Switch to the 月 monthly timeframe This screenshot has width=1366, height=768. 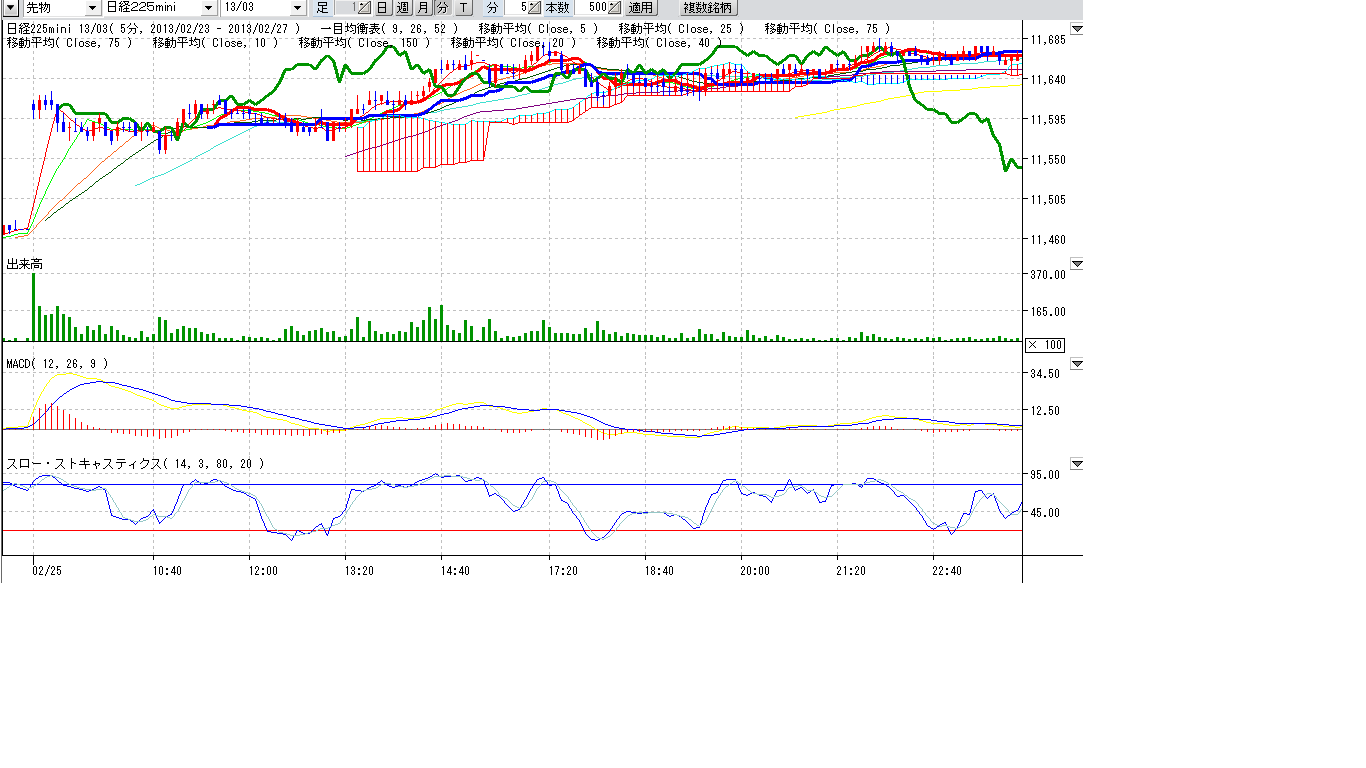click(x=423, y=8)
